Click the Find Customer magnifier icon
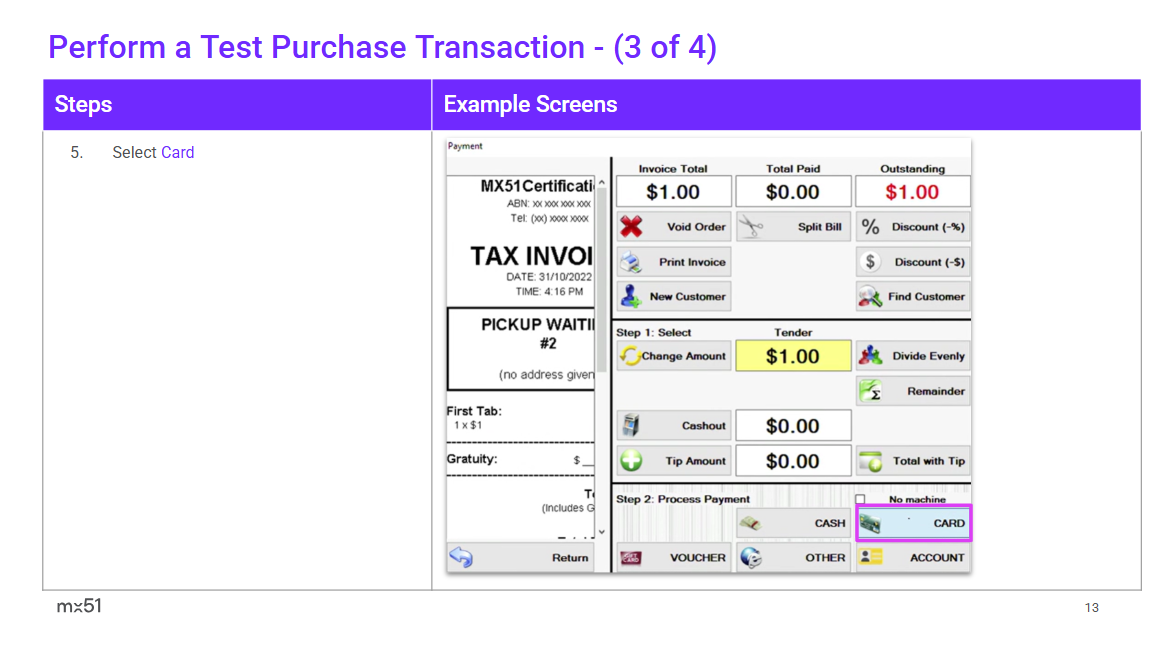The width and height of the screenshot is (1154, 645). coord(871,297)
